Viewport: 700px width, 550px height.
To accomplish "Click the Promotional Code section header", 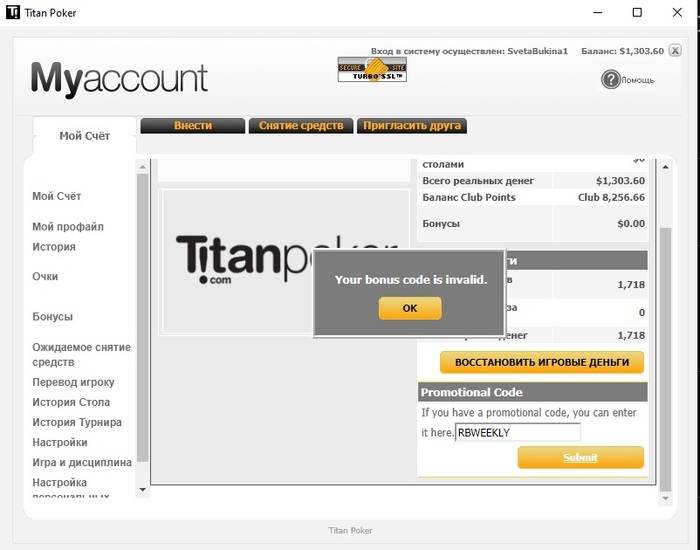I will (533, 392).
